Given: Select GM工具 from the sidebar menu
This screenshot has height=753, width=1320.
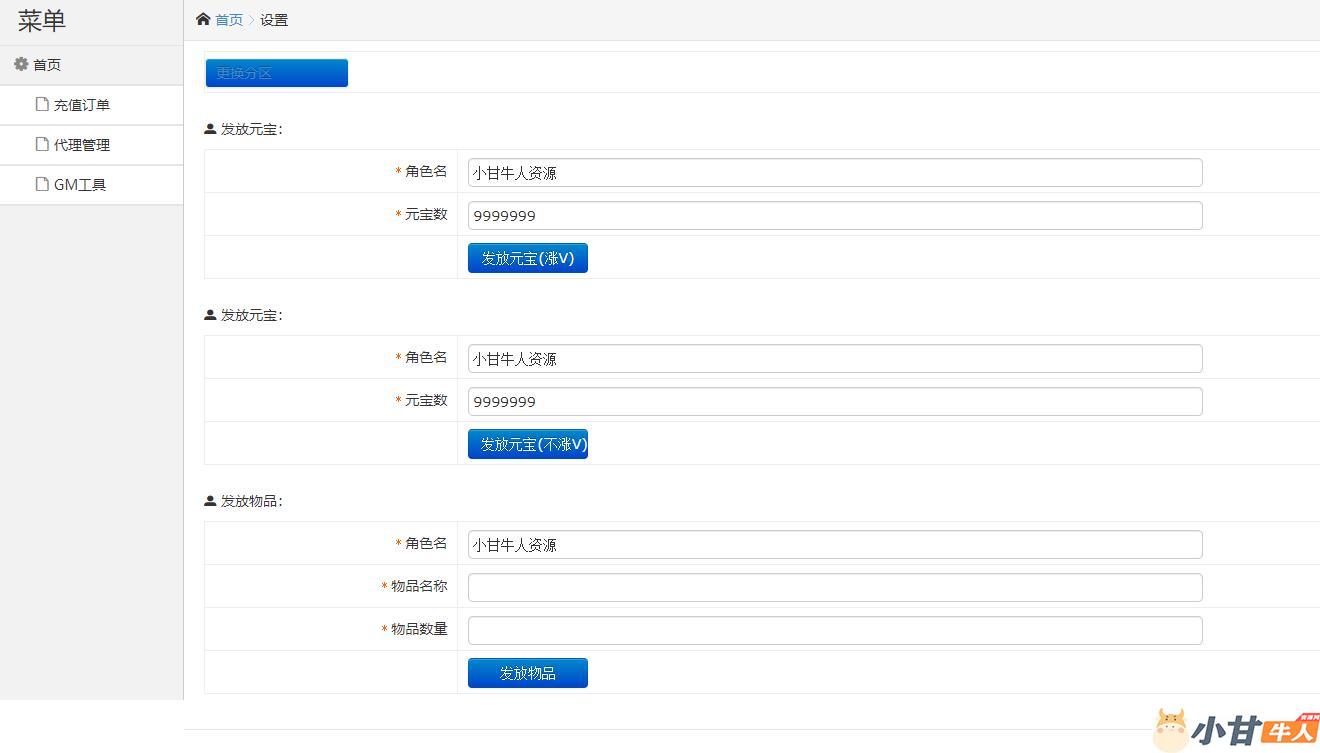Looking at the screenshot, I should [x=80, y=185].
